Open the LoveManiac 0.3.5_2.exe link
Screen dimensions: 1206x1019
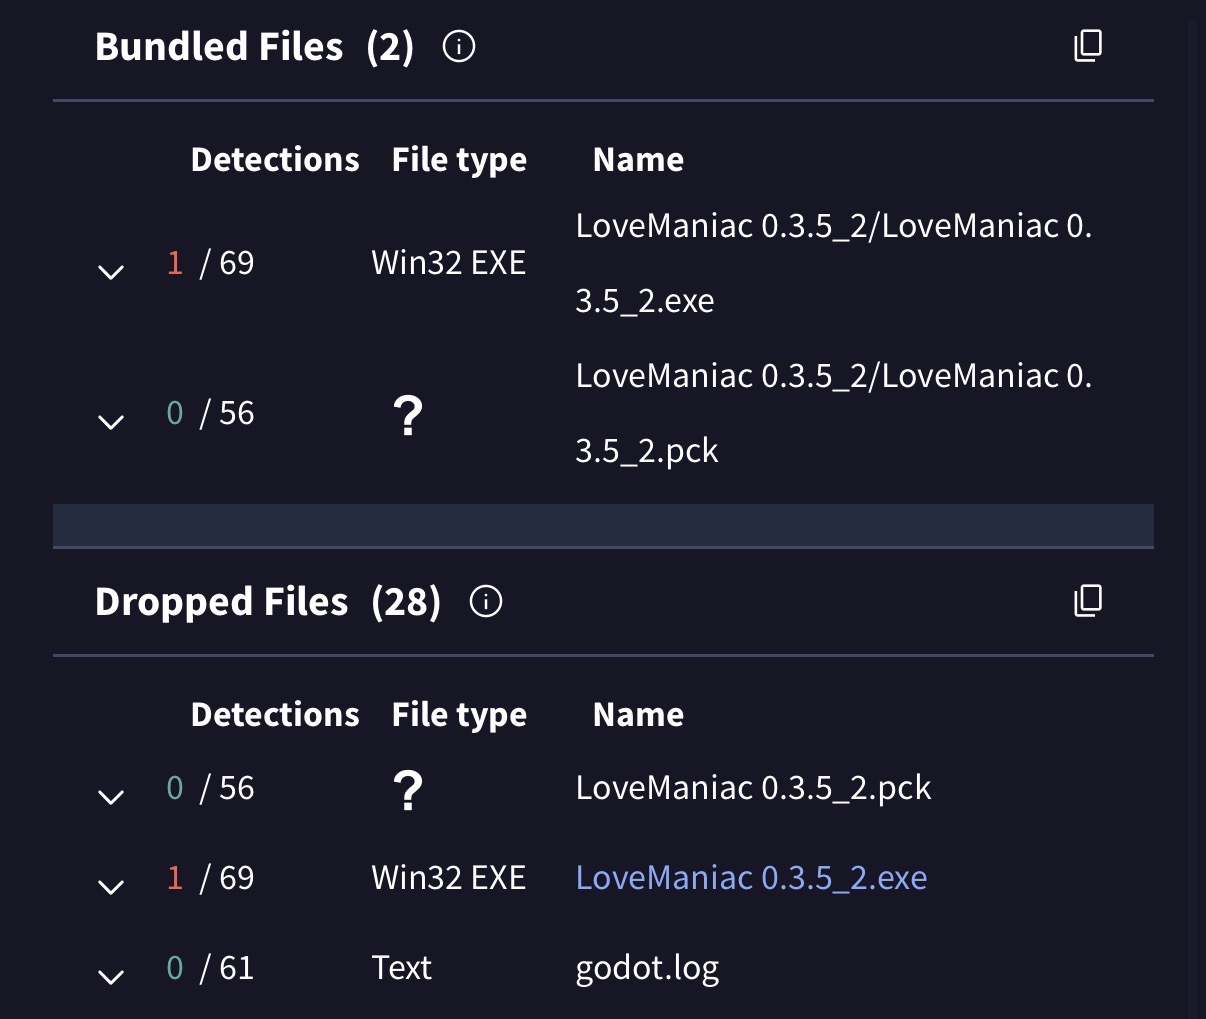[751, 878]
